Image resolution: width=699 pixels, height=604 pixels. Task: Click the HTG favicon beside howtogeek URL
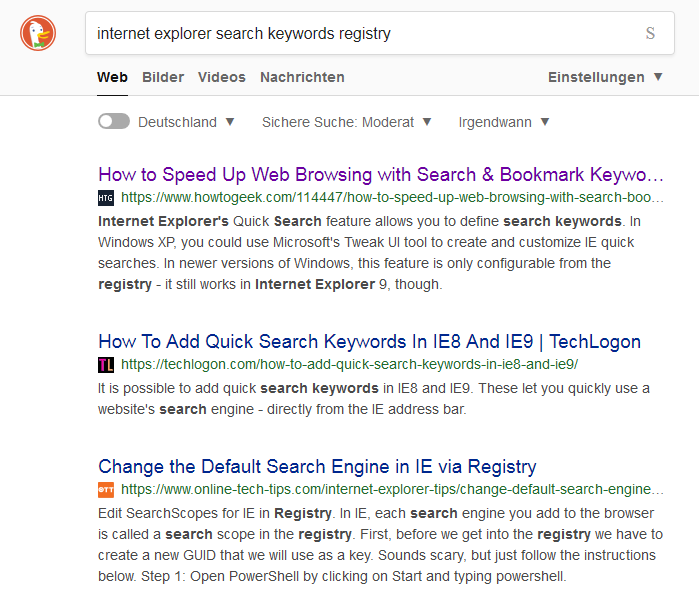coord(106,198)
